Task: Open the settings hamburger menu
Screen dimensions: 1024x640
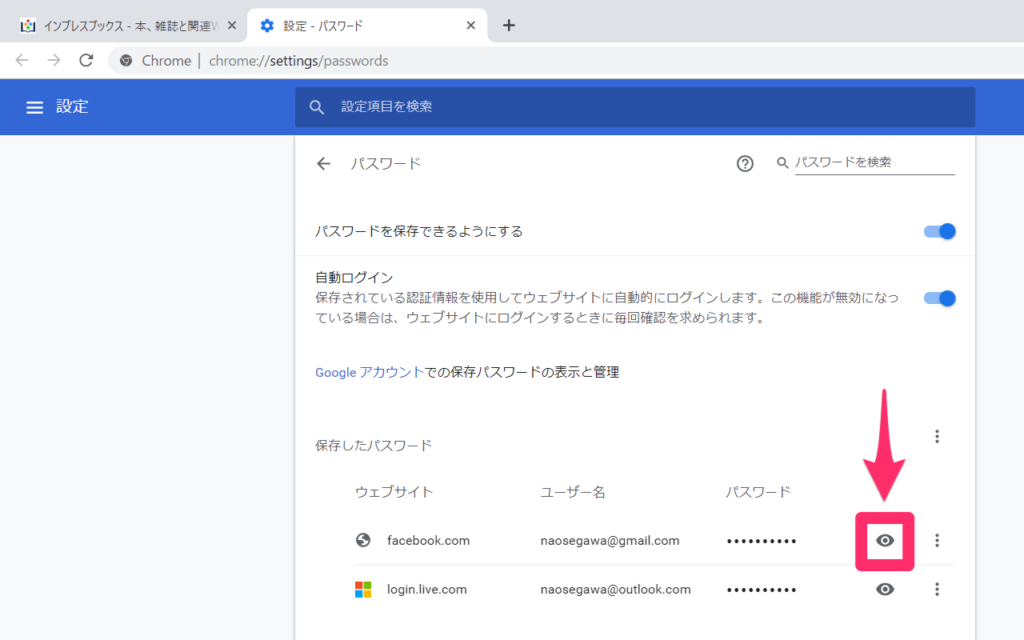Action: click(x=35, y=107)
